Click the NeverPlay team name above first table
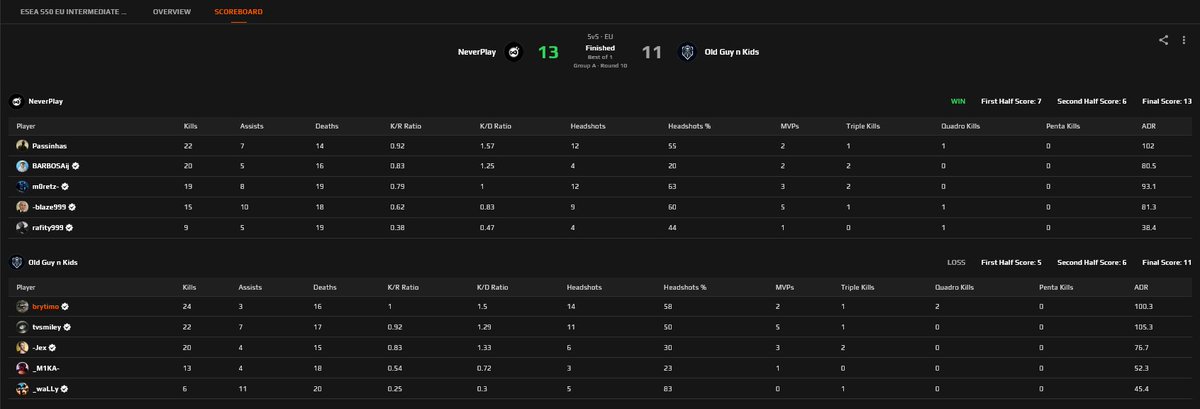 45,102
